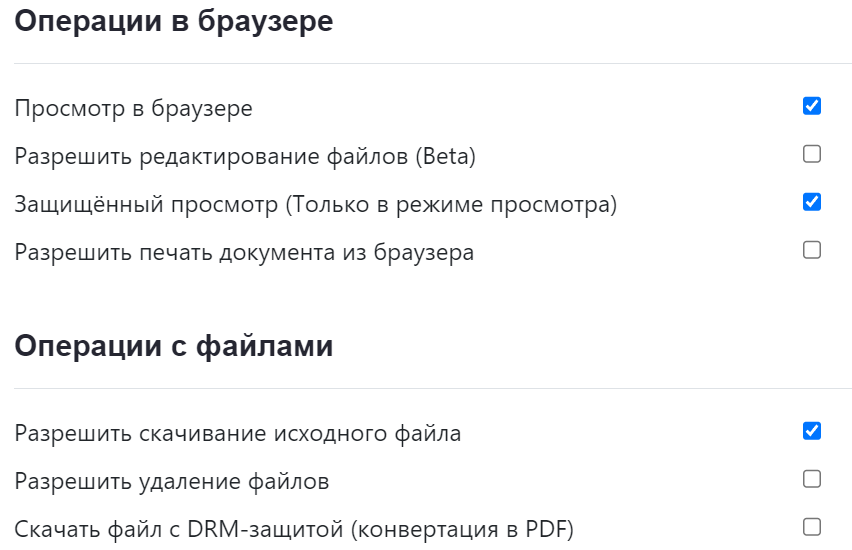The height and width of the screenshot is (550, 852).
Task: Click the "Операции с файлами" section heading
Action: coord(173,347)
